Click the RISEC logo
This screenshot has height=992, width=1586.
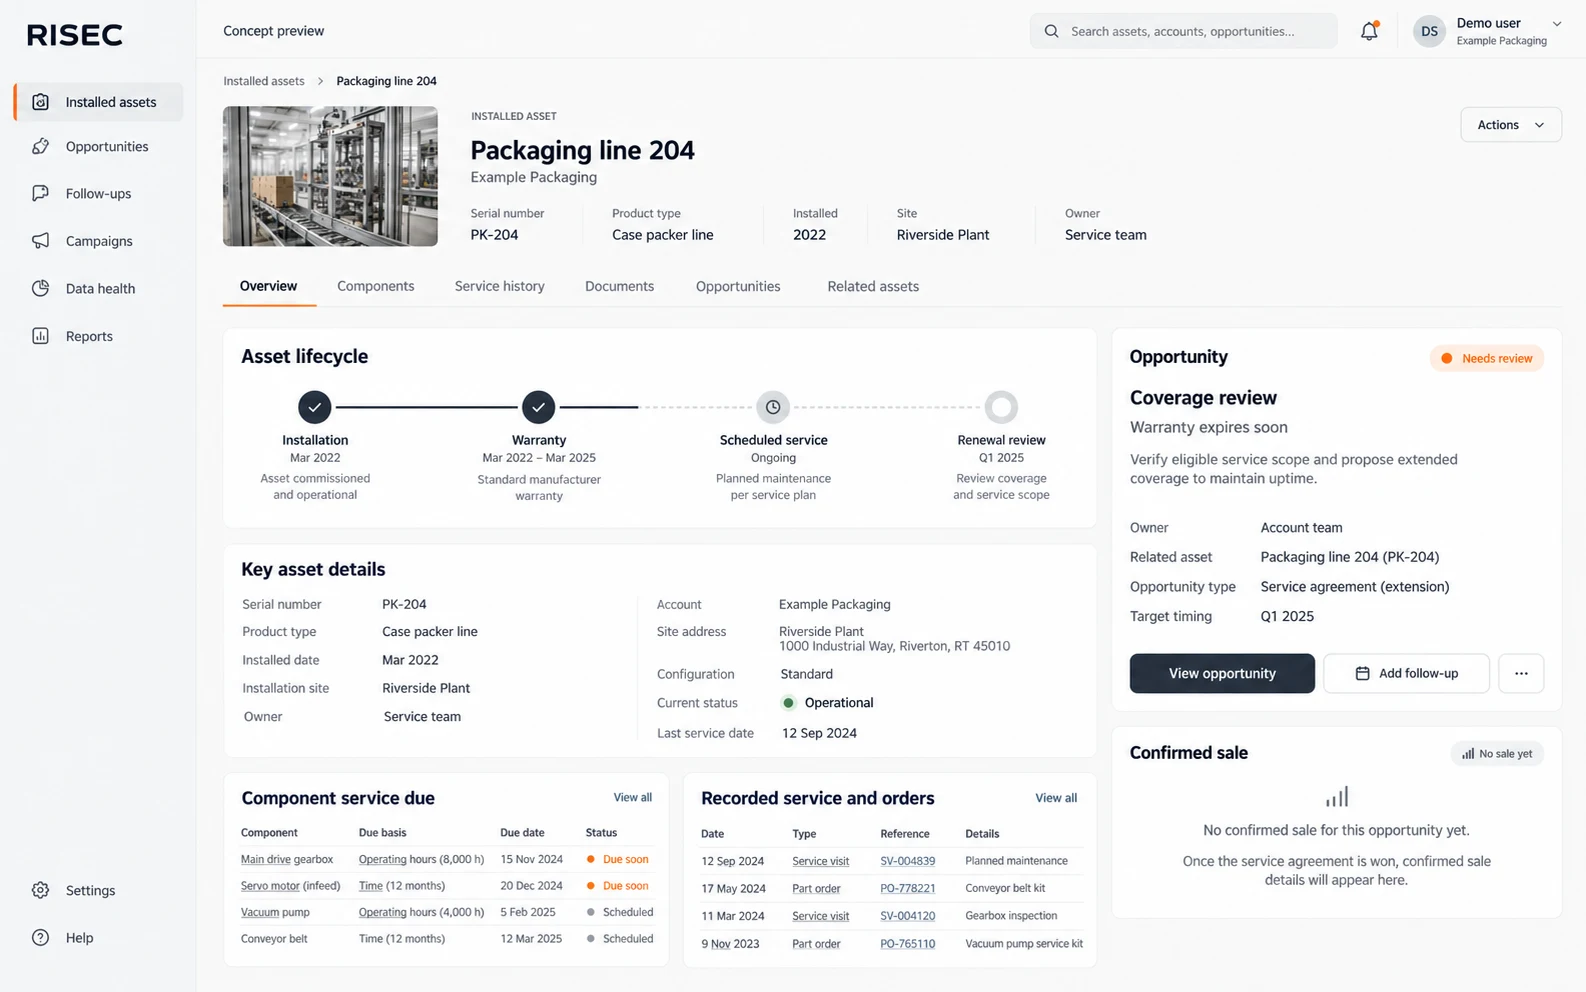coord(75,35)
